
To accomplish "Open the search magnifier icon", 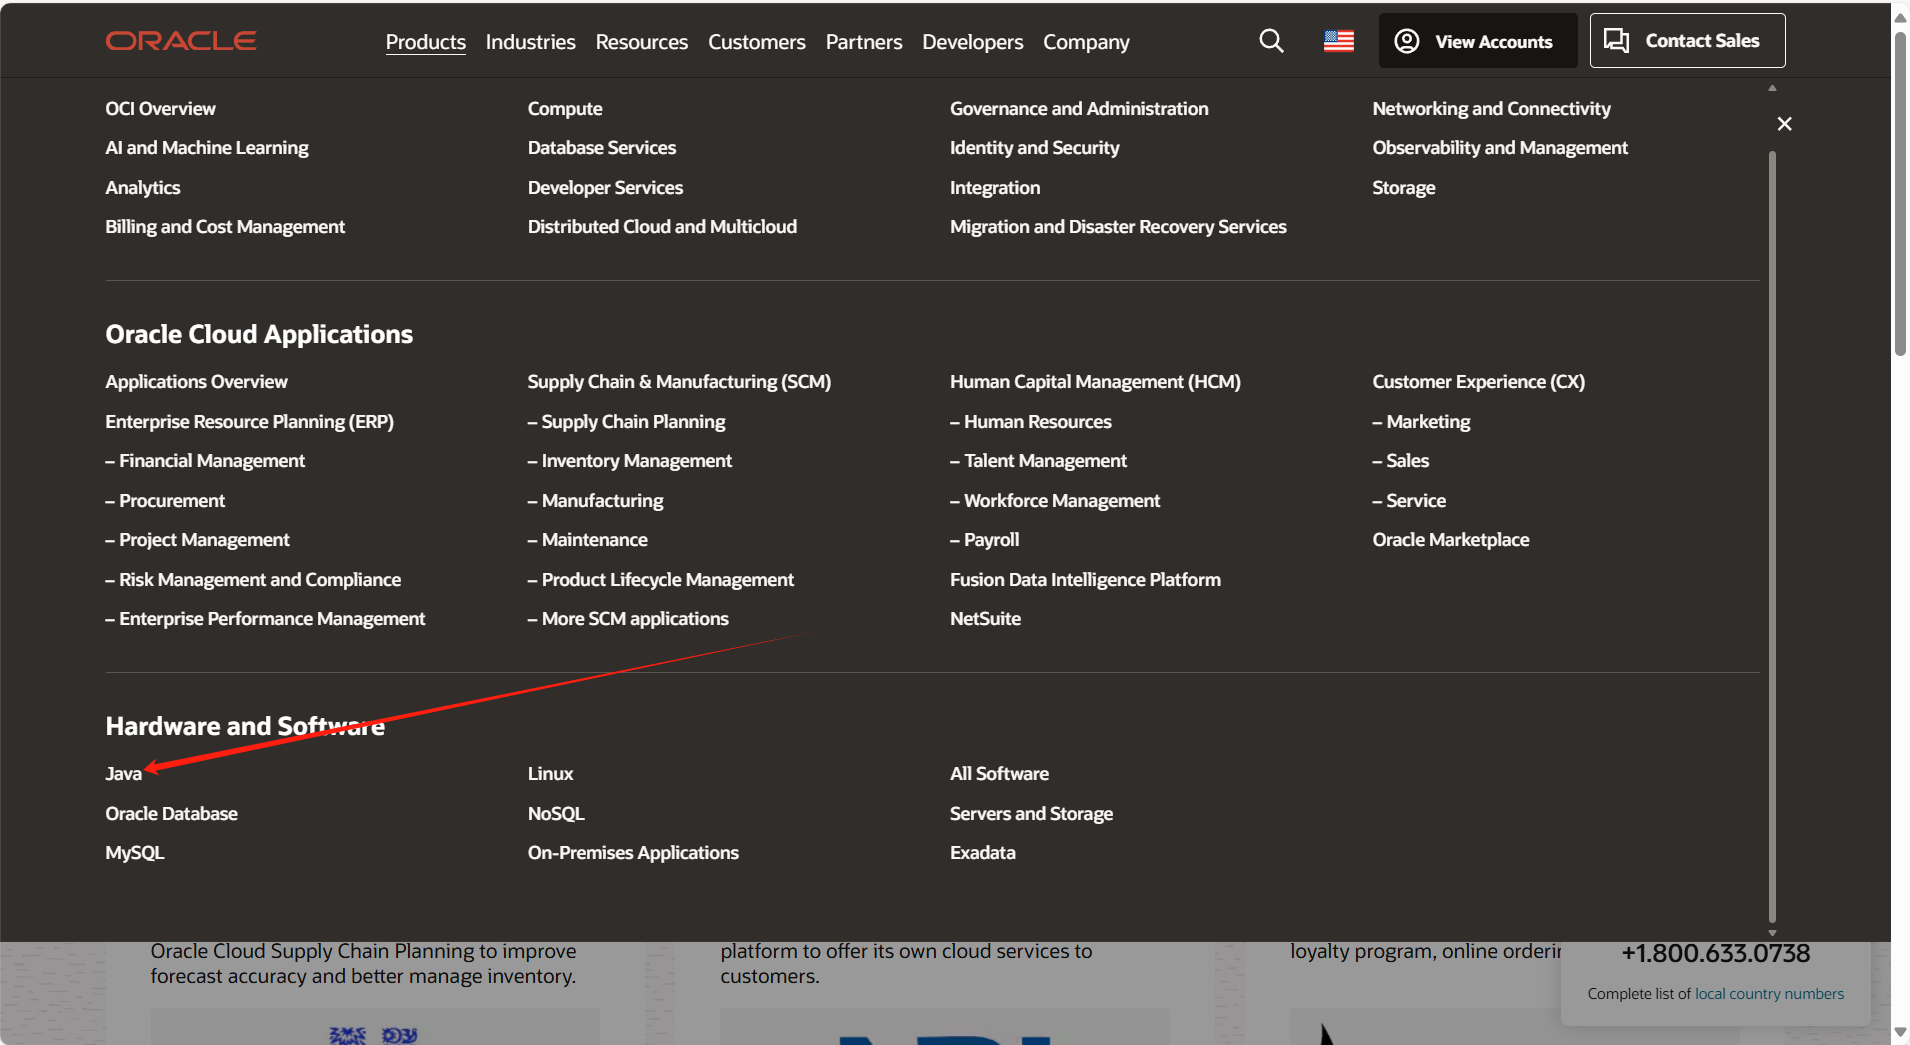I will (x=1271, y=41).
